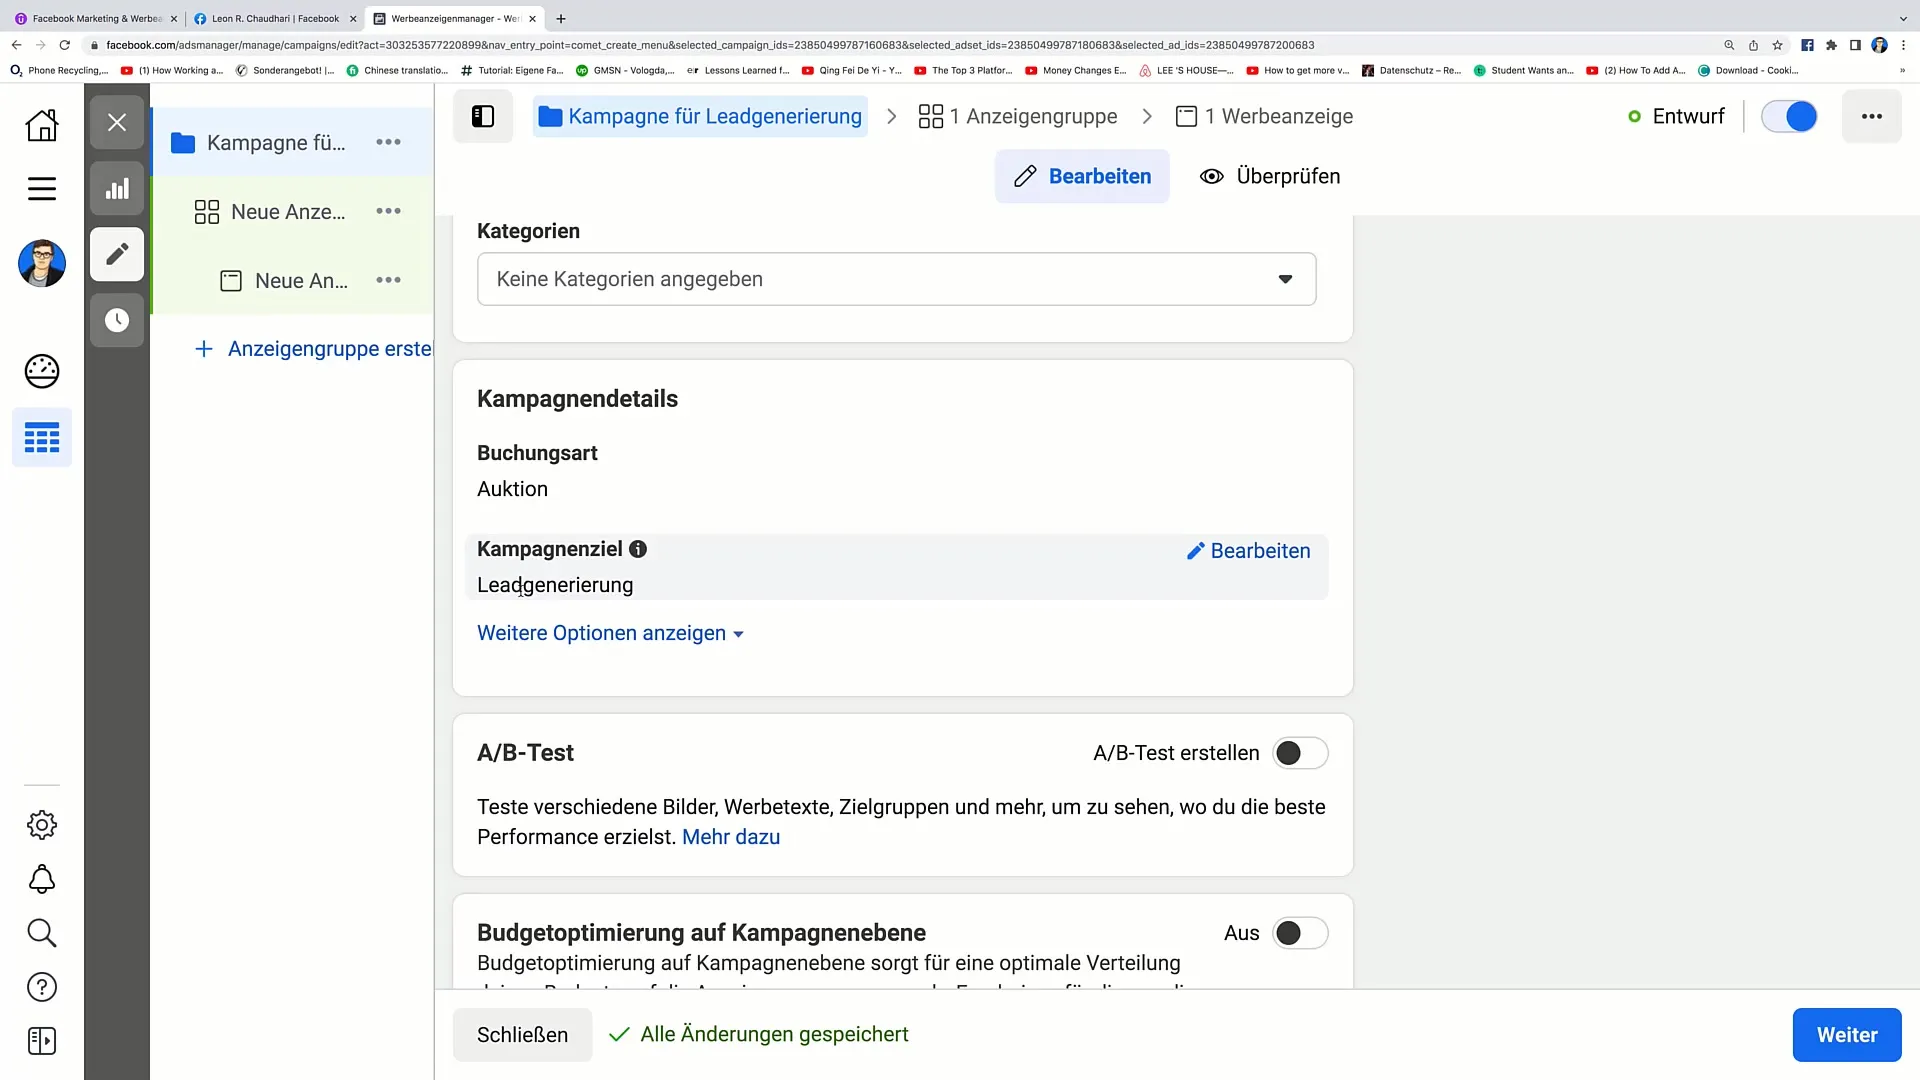Click the search magnifier in left sidebar

click(41, 933)
